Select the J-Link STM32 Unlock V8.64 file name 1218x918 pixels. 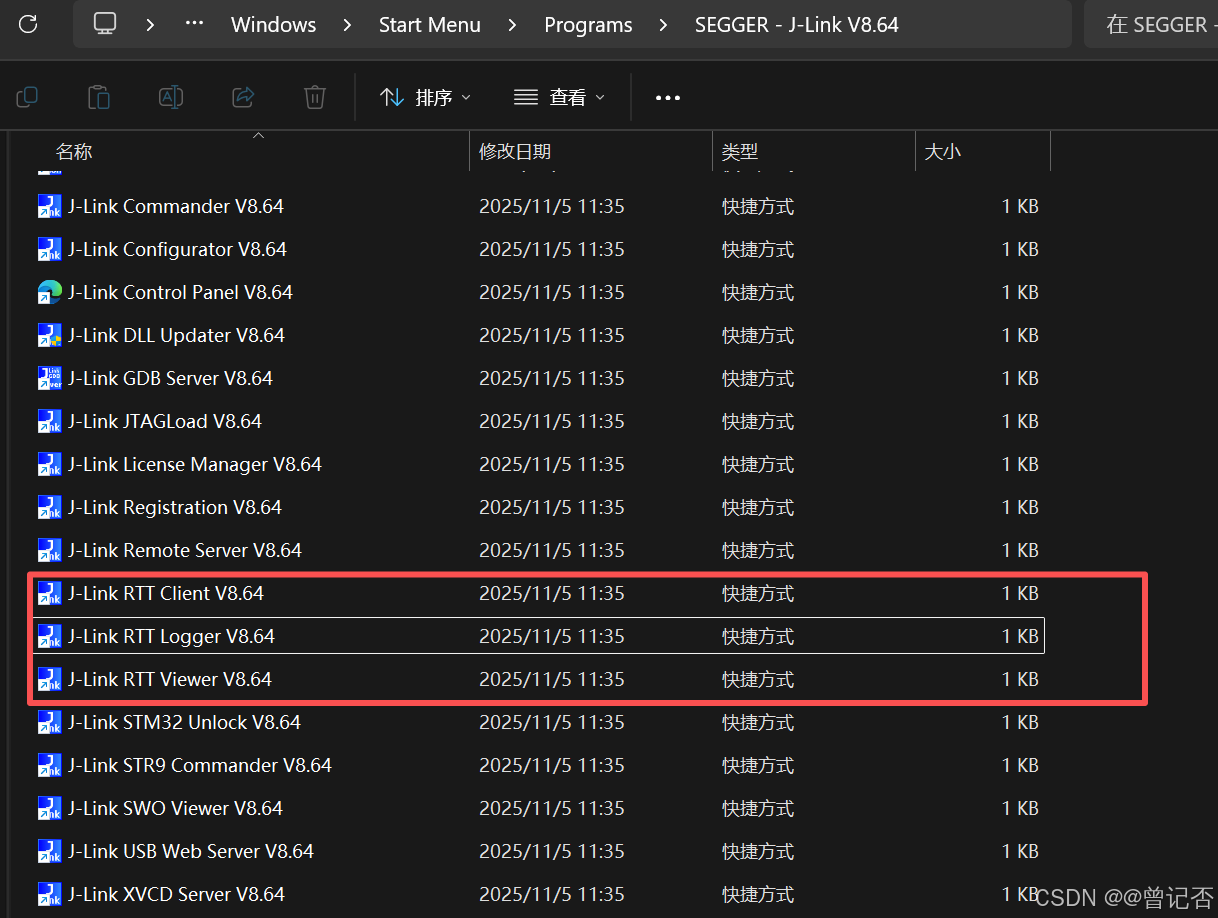(185, 723)
